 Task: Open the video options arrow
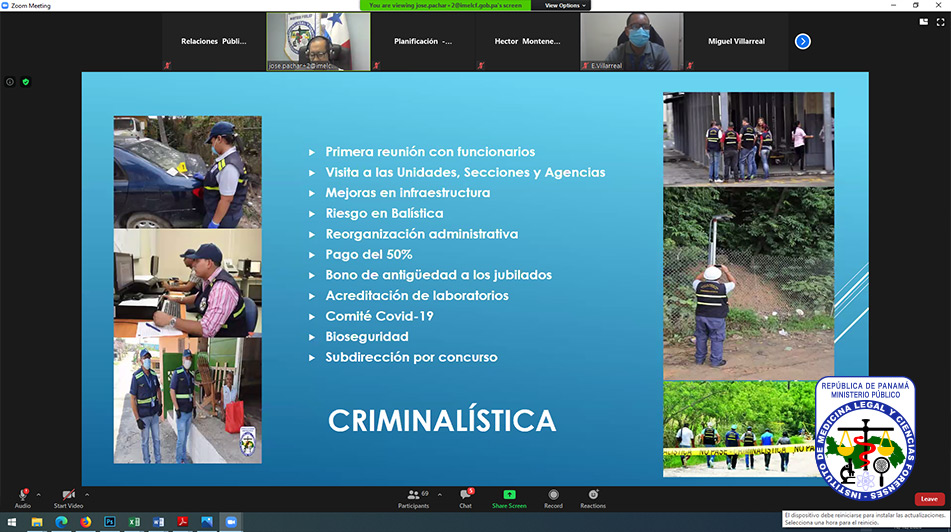[87, 495]
